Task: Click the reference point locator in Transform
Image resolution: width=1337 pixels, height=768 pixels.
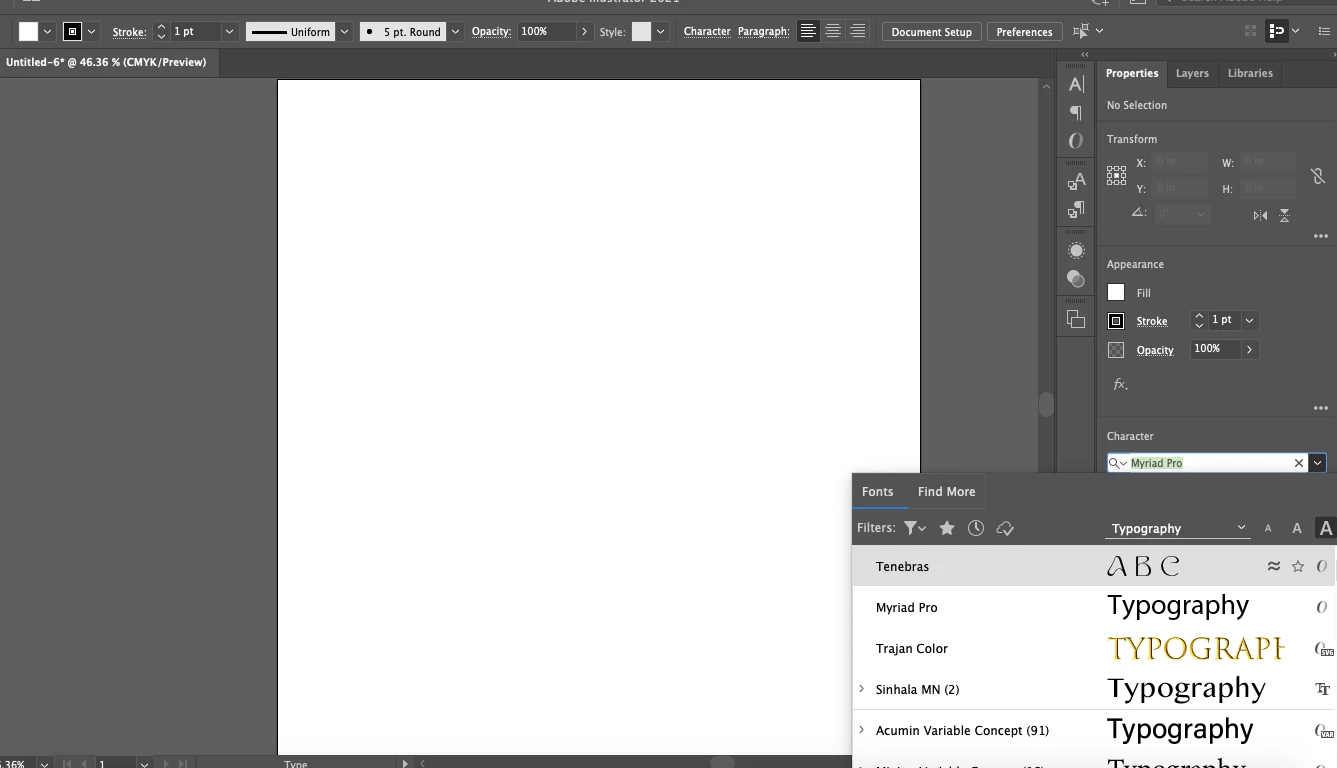Action: click(x=1116, y=176)
